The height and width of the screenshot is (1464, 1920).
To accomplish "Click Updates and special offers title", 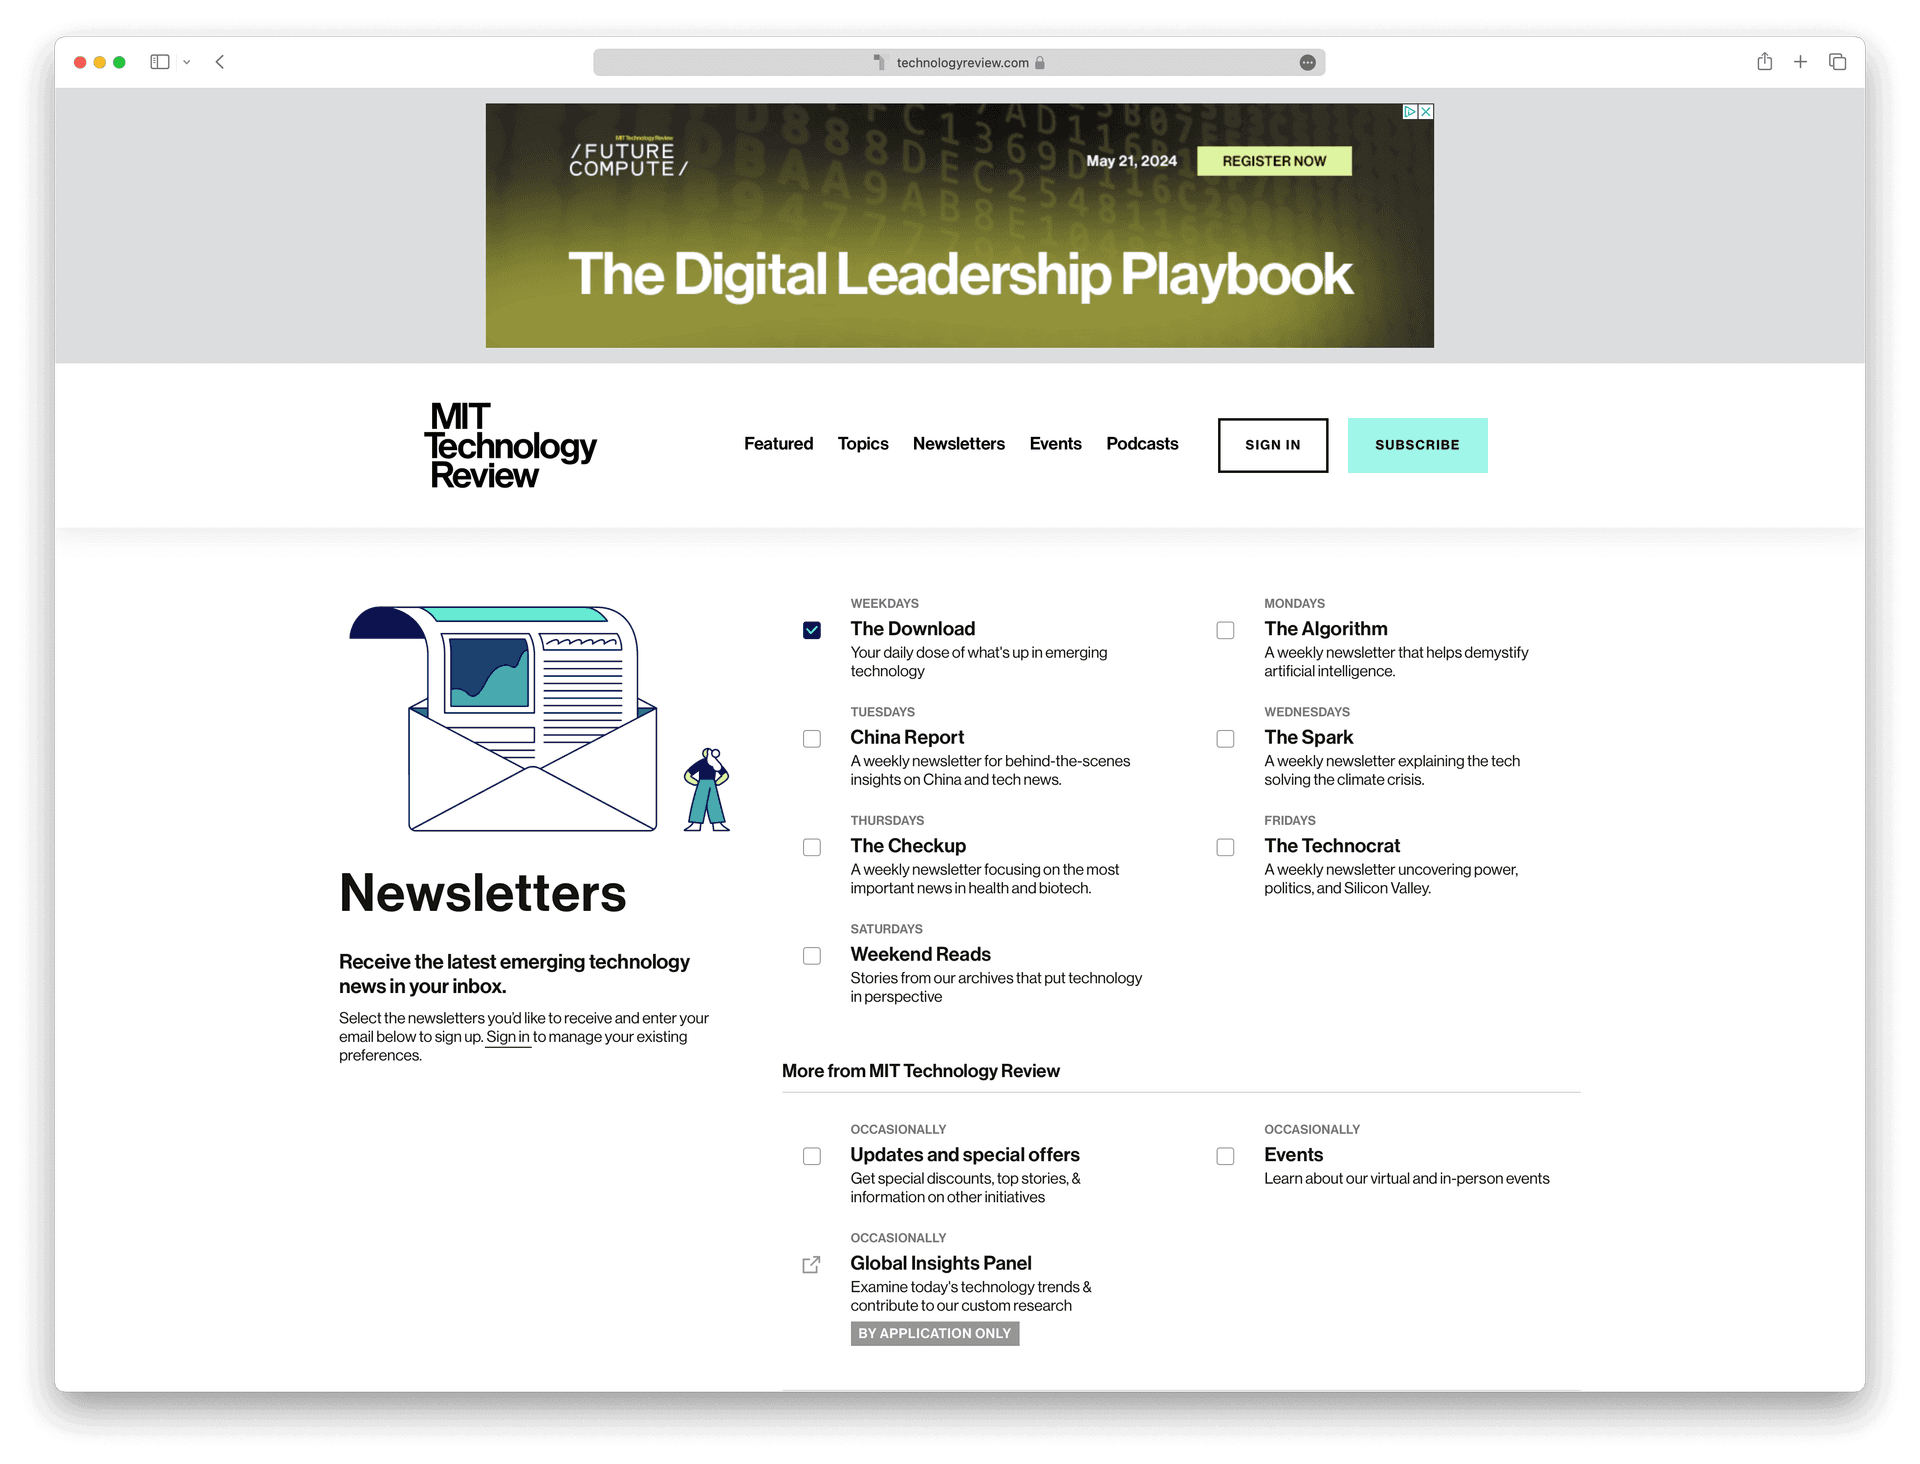I will [965, 1155].
